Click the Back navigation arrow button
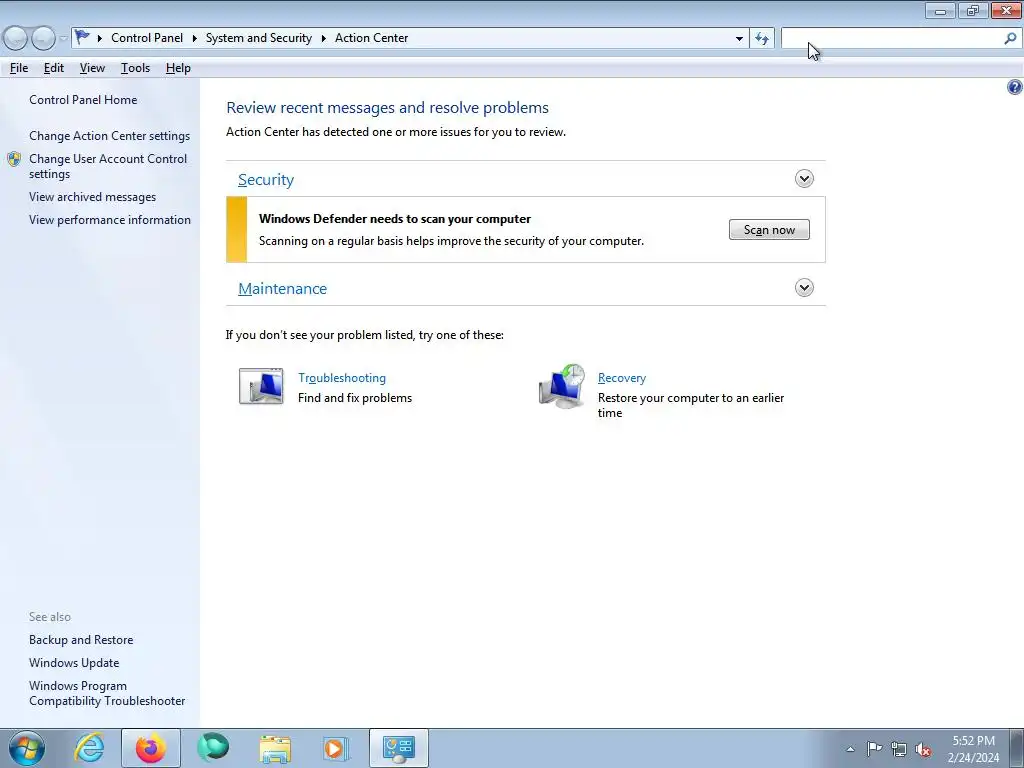 coord(15,39)
